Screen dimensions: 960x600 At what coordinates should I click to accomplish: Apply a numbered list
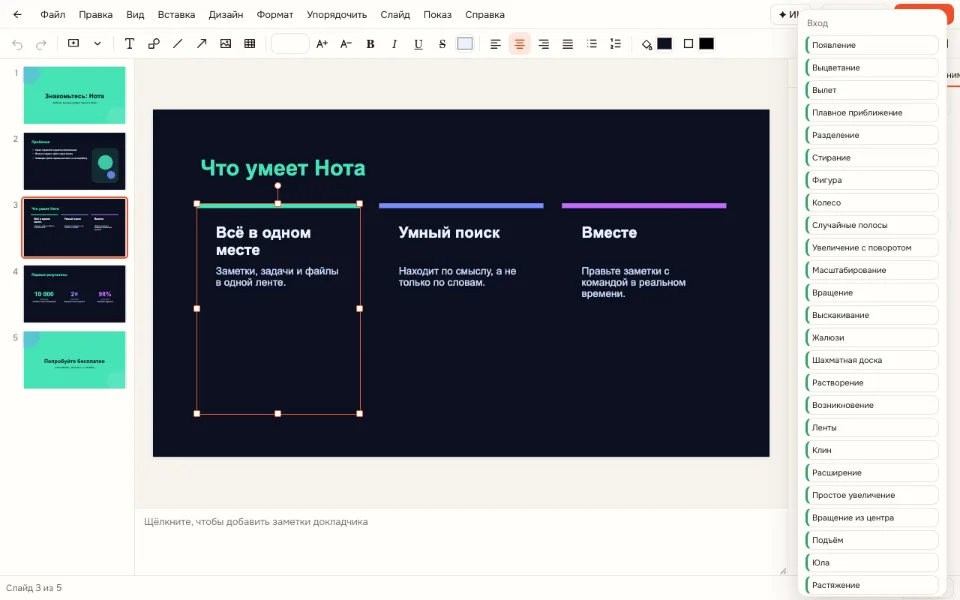615,43
